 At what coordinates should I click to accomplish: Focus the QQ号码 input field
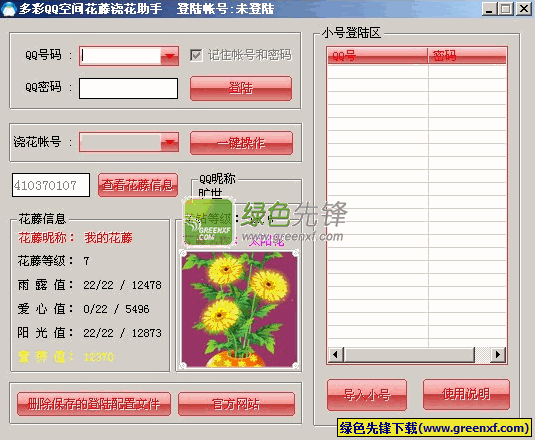pyautogui.click(x=120, y=56)
